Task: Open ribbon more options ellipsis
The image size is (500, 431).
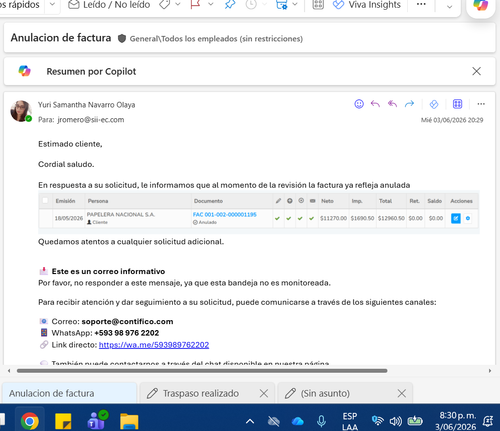Action: click(x=421, y=4)
